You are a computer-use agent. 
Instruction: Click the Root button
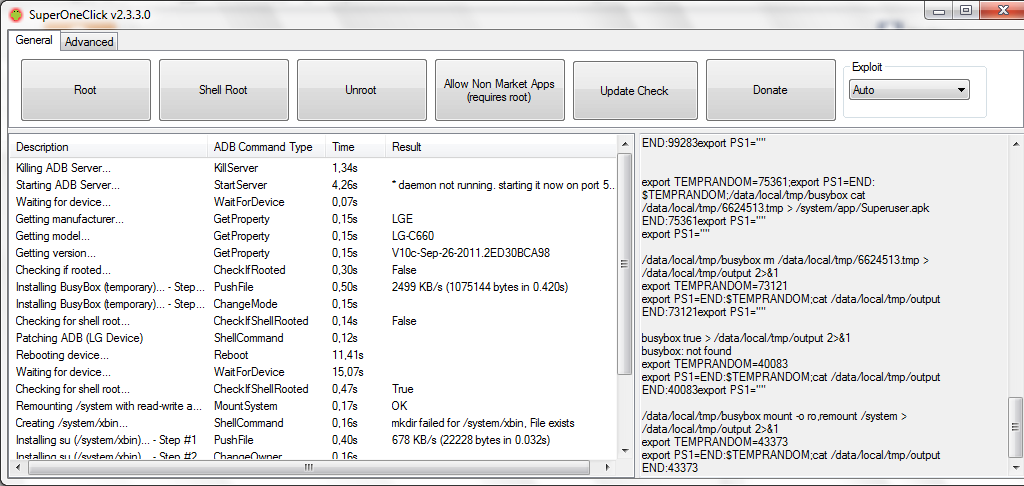86,90
